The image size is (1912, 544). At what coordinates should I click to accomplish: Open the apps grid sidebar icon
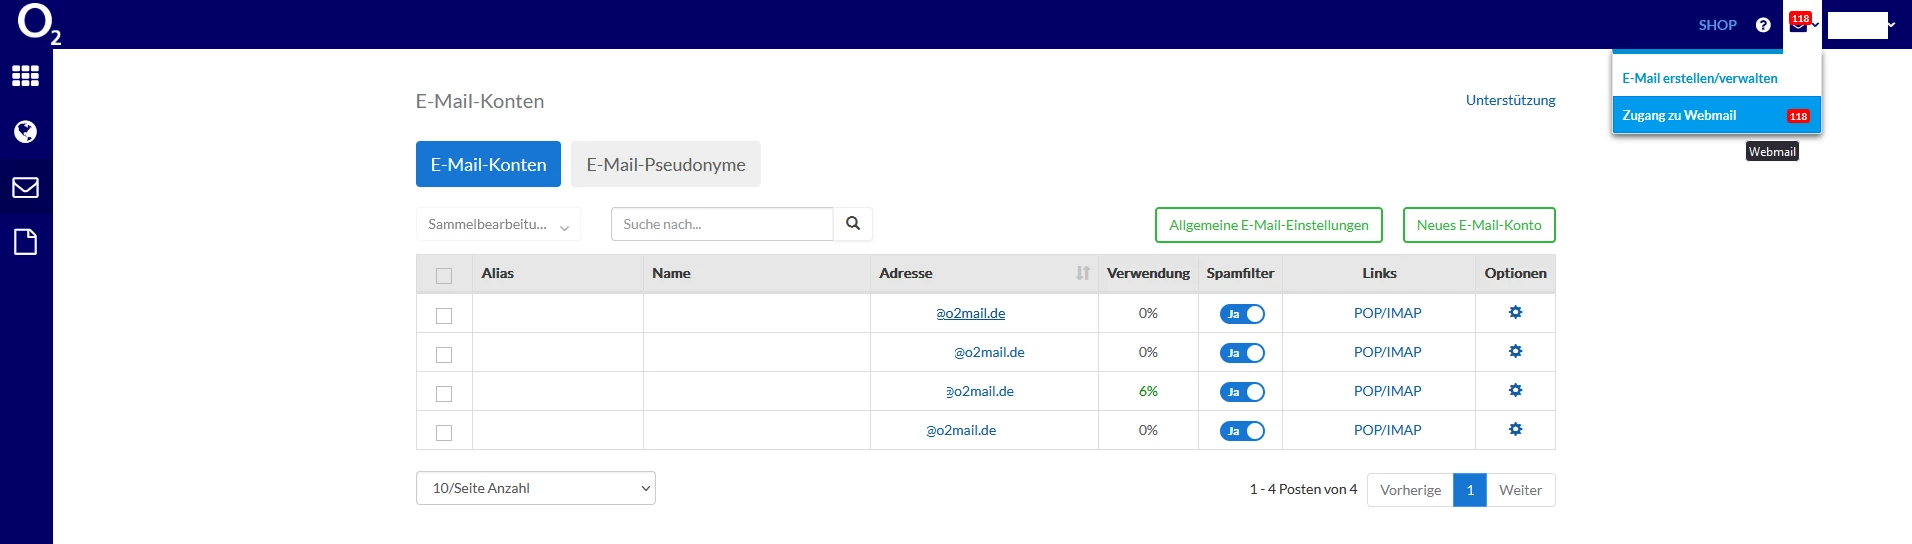[25, 76]
